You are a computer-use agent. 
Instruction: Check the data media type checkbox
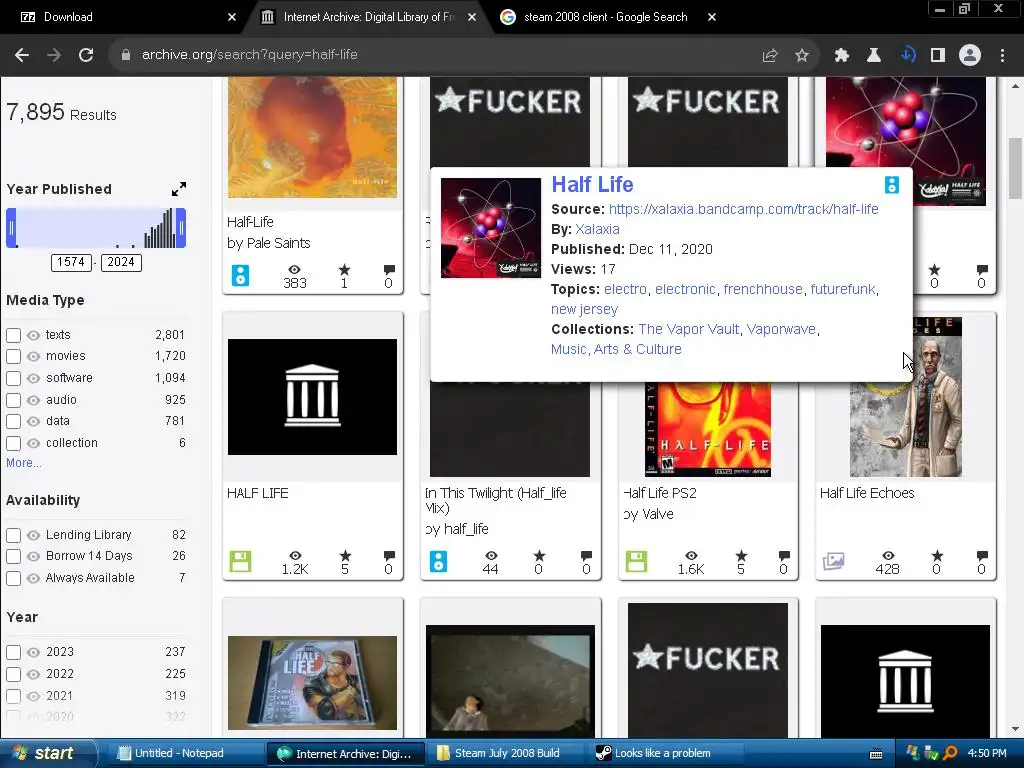coord(13,421)
